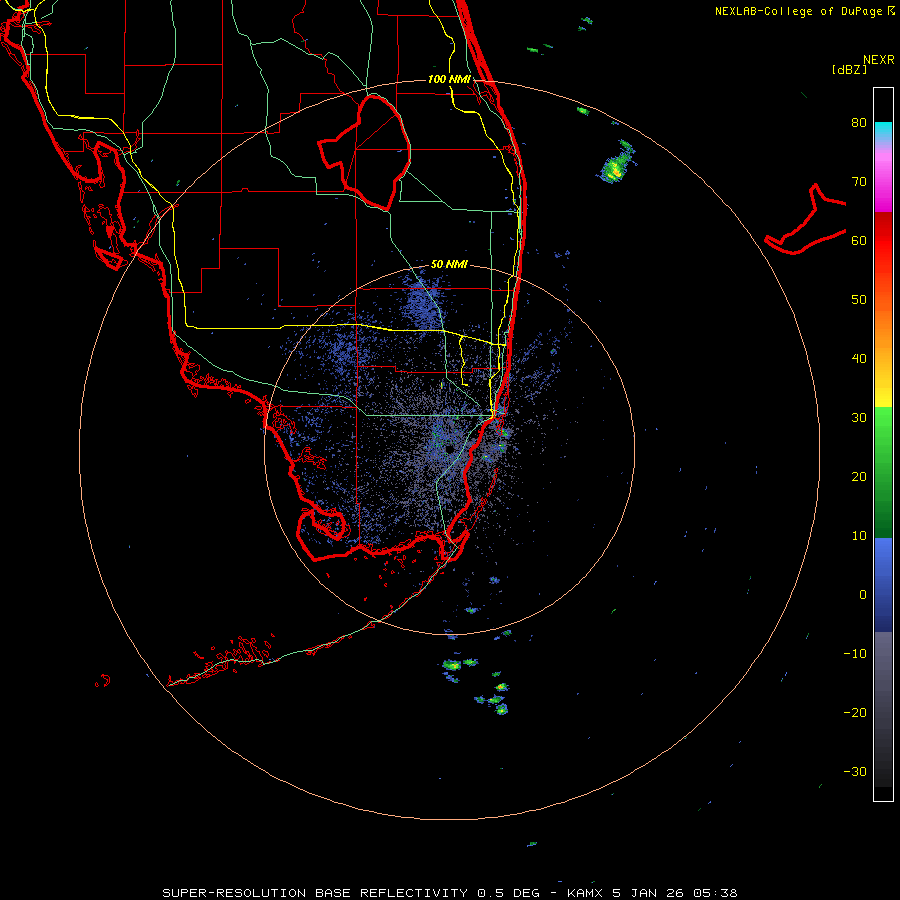Click the 60 dBZ value on the scale

(859, 240)
